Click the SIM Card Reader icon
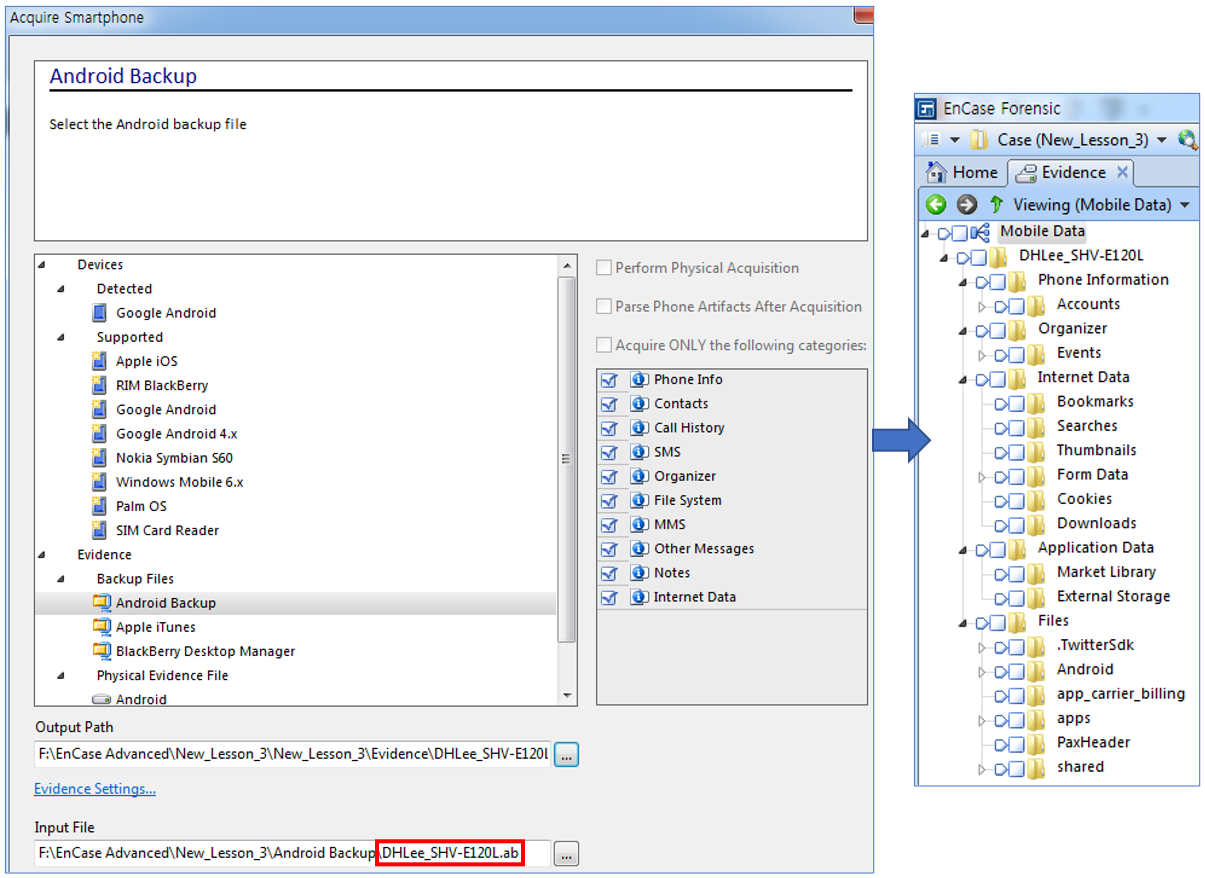 [x=99, y=530]
